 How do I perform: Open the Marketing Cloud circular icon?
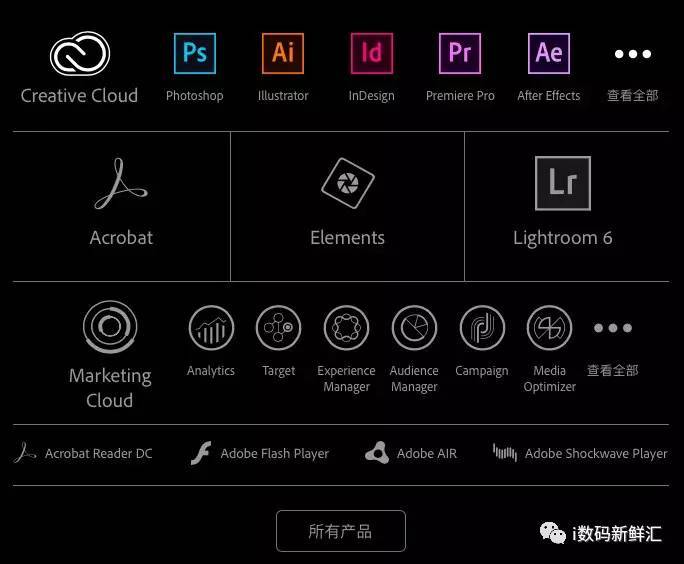point(110,327)
